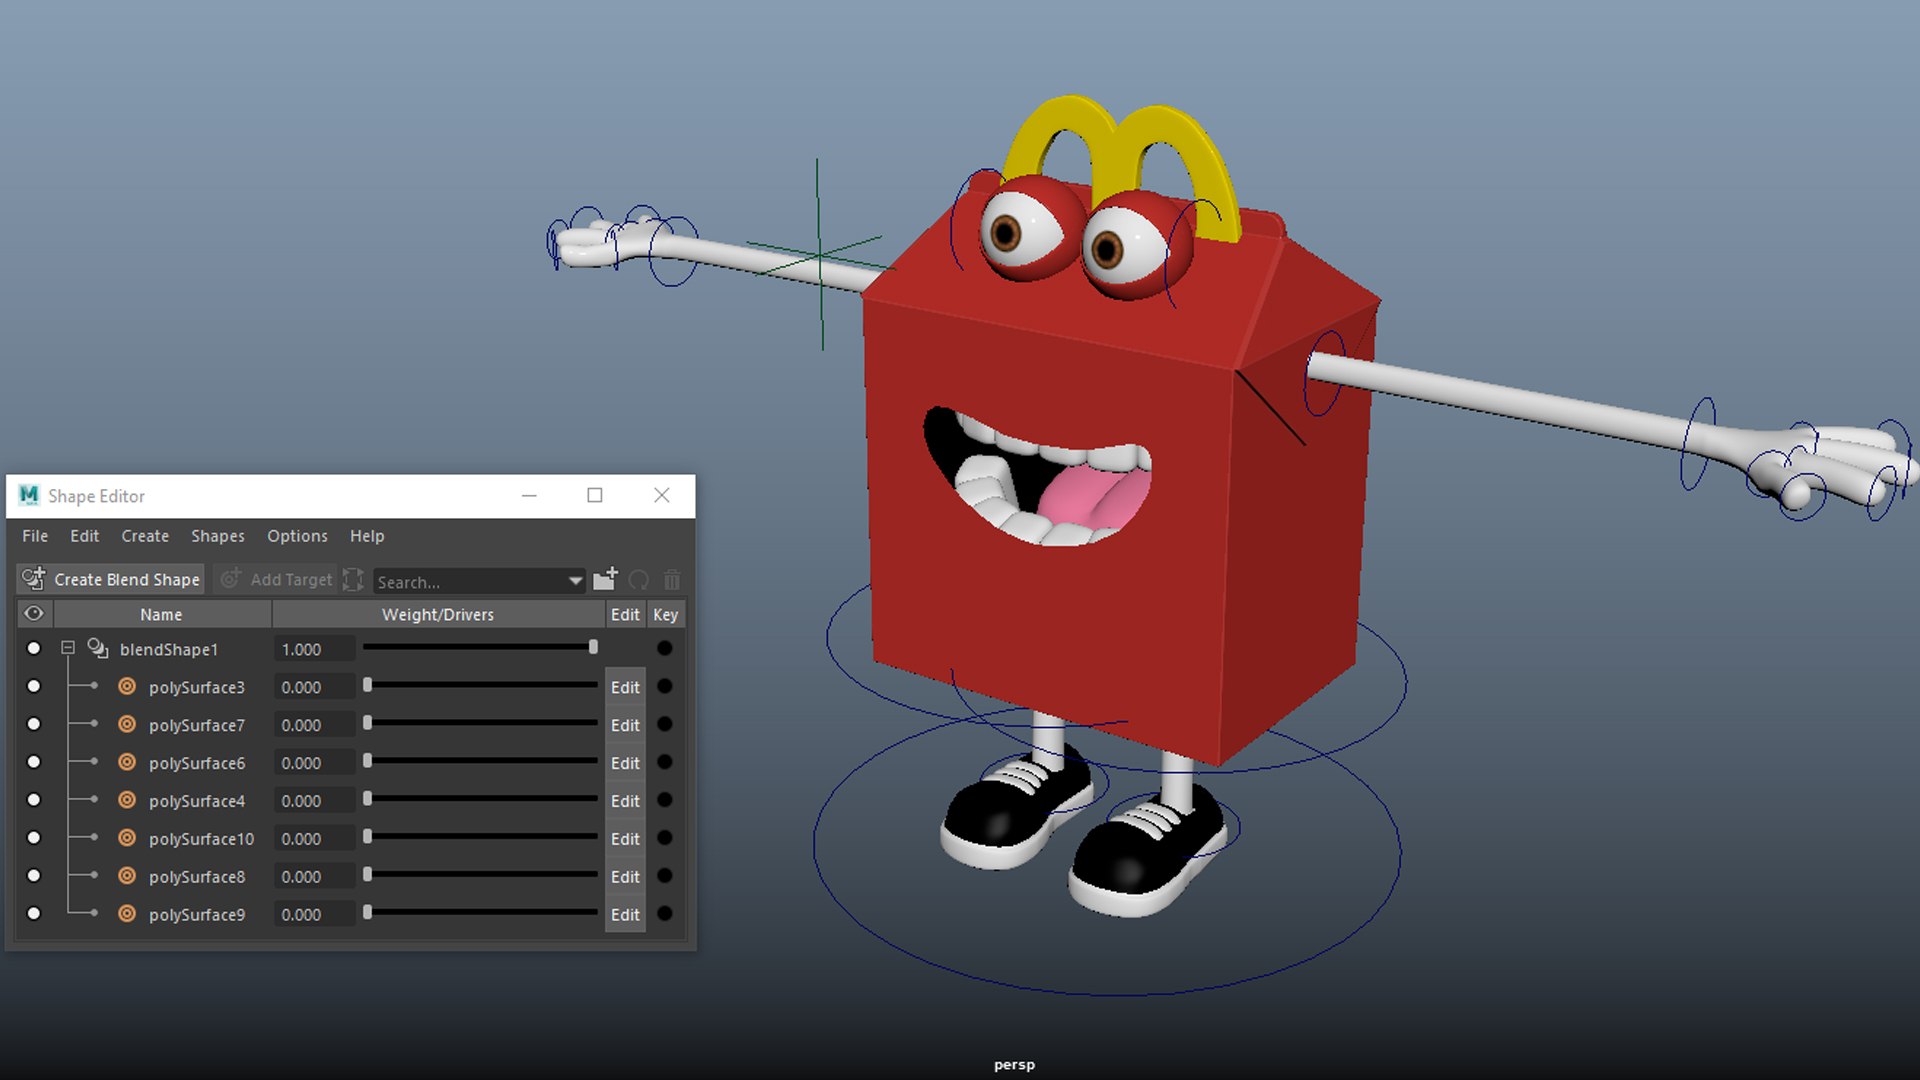
Task: Click the persp camera label in viewport
Action: pos(1014,1065)
